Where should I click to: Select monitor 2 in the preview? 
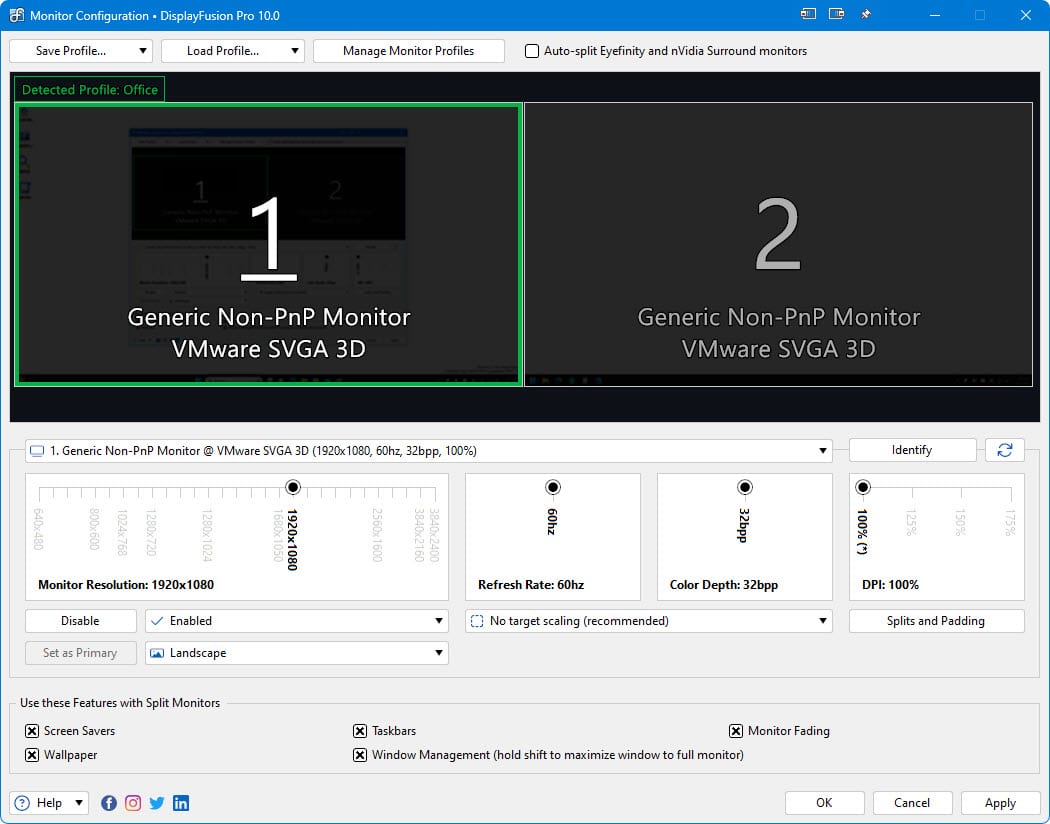point(778,244)
